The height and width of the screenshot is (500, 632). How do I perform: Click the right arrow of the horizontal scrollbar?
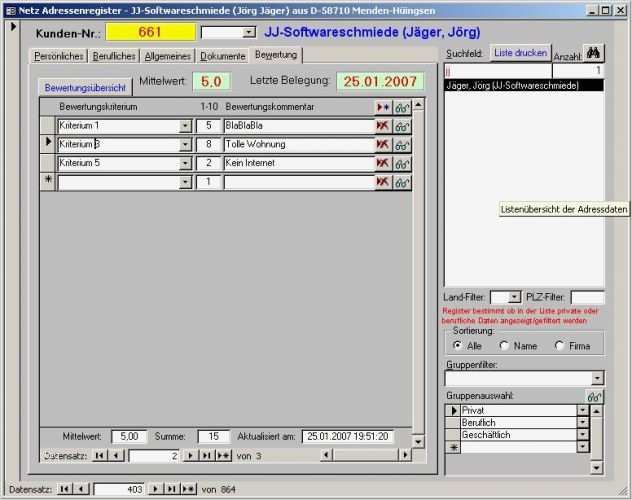tap(405, 455)
